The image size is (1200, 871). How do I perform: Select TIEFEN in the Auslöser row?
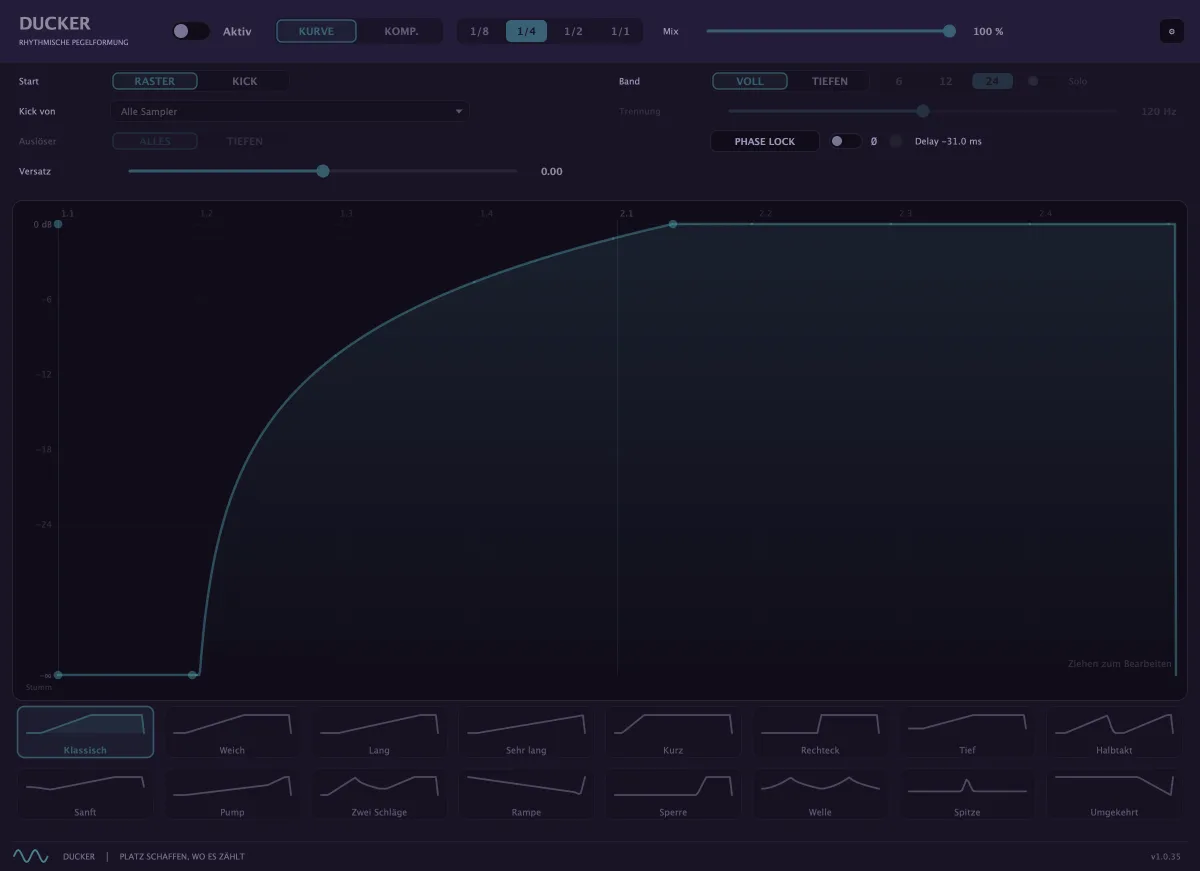(x=245, y=141)
